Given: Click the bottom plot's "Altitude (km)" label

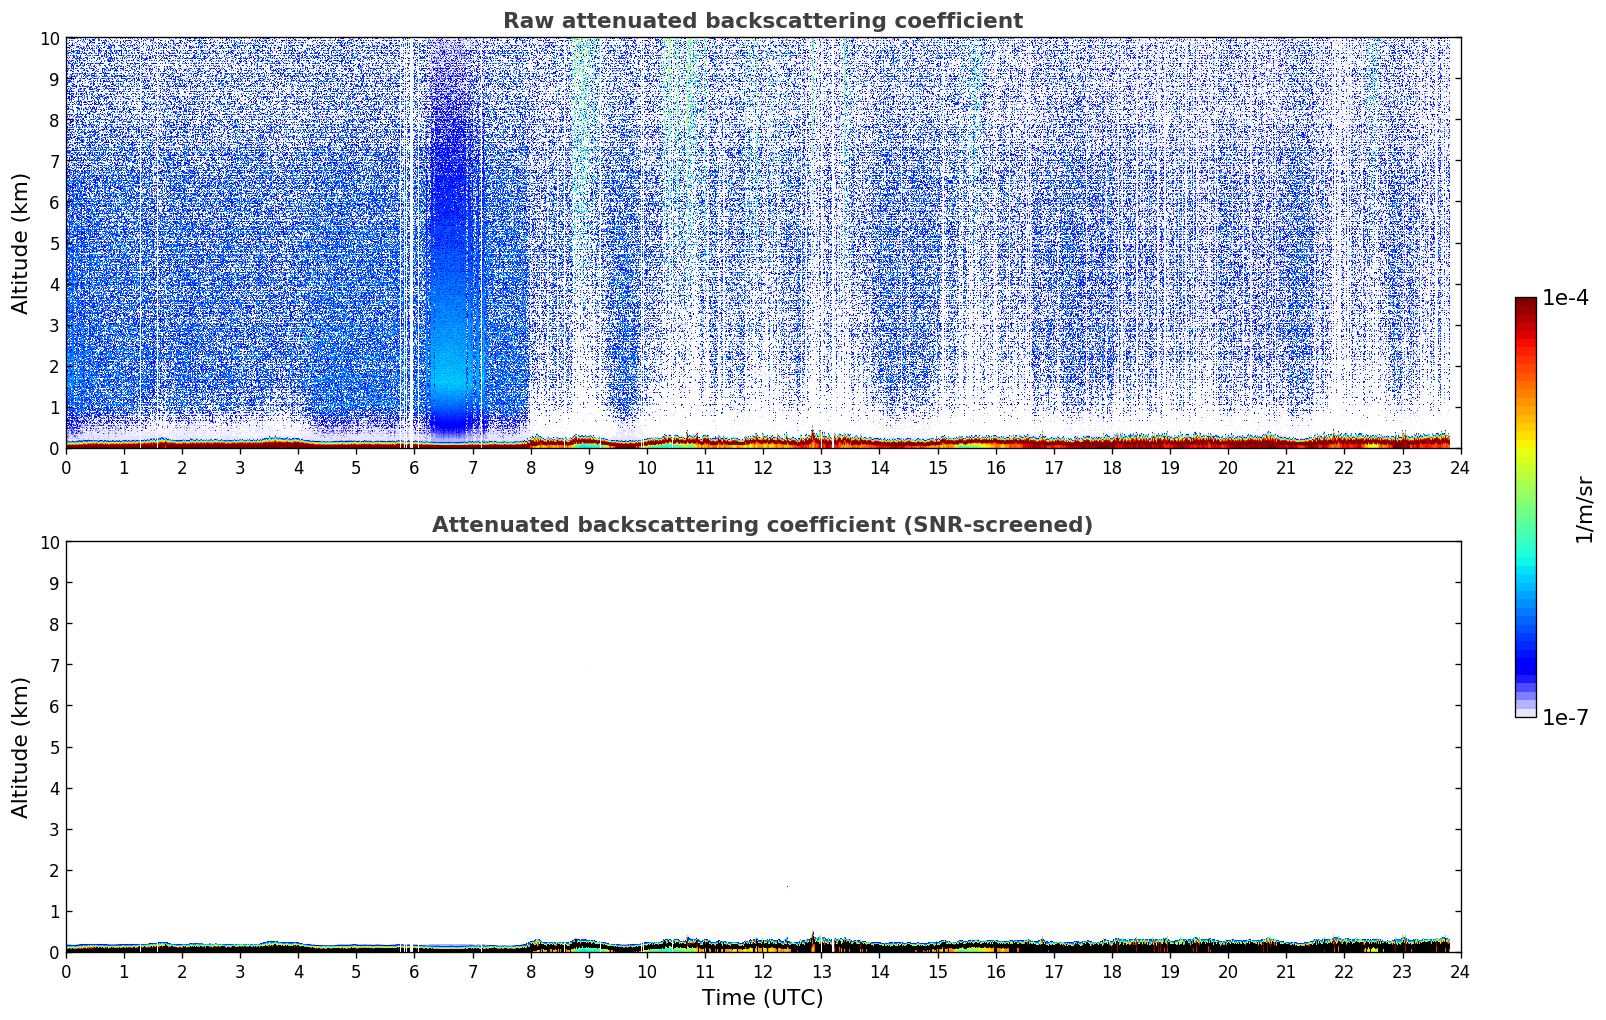Looking at the screenshot, I should [21, 747].
